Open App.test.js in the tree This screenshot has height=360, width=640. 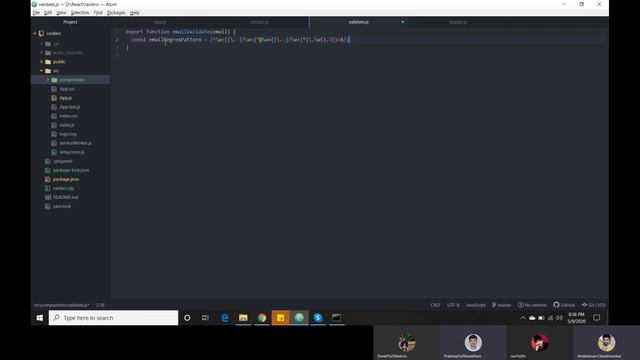pos(70,107)
